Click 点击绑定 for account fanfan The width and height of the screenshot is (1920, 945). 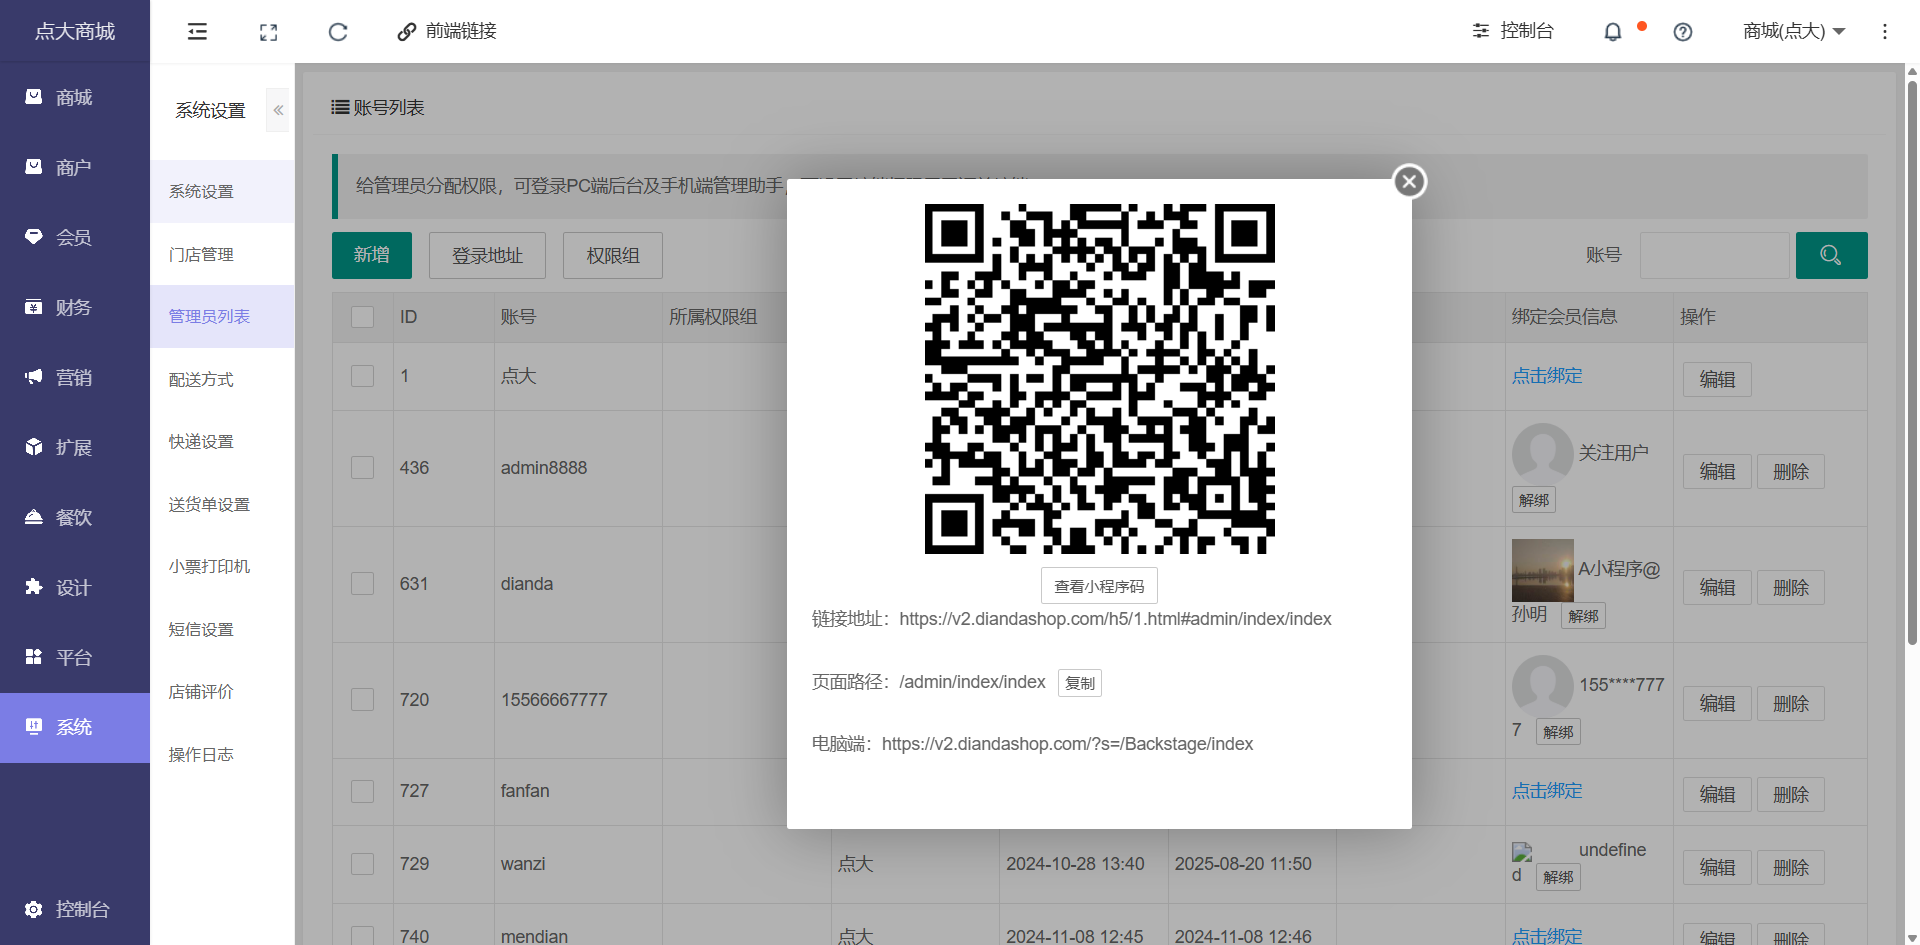pyautogui.click(x=1547, y=791)
